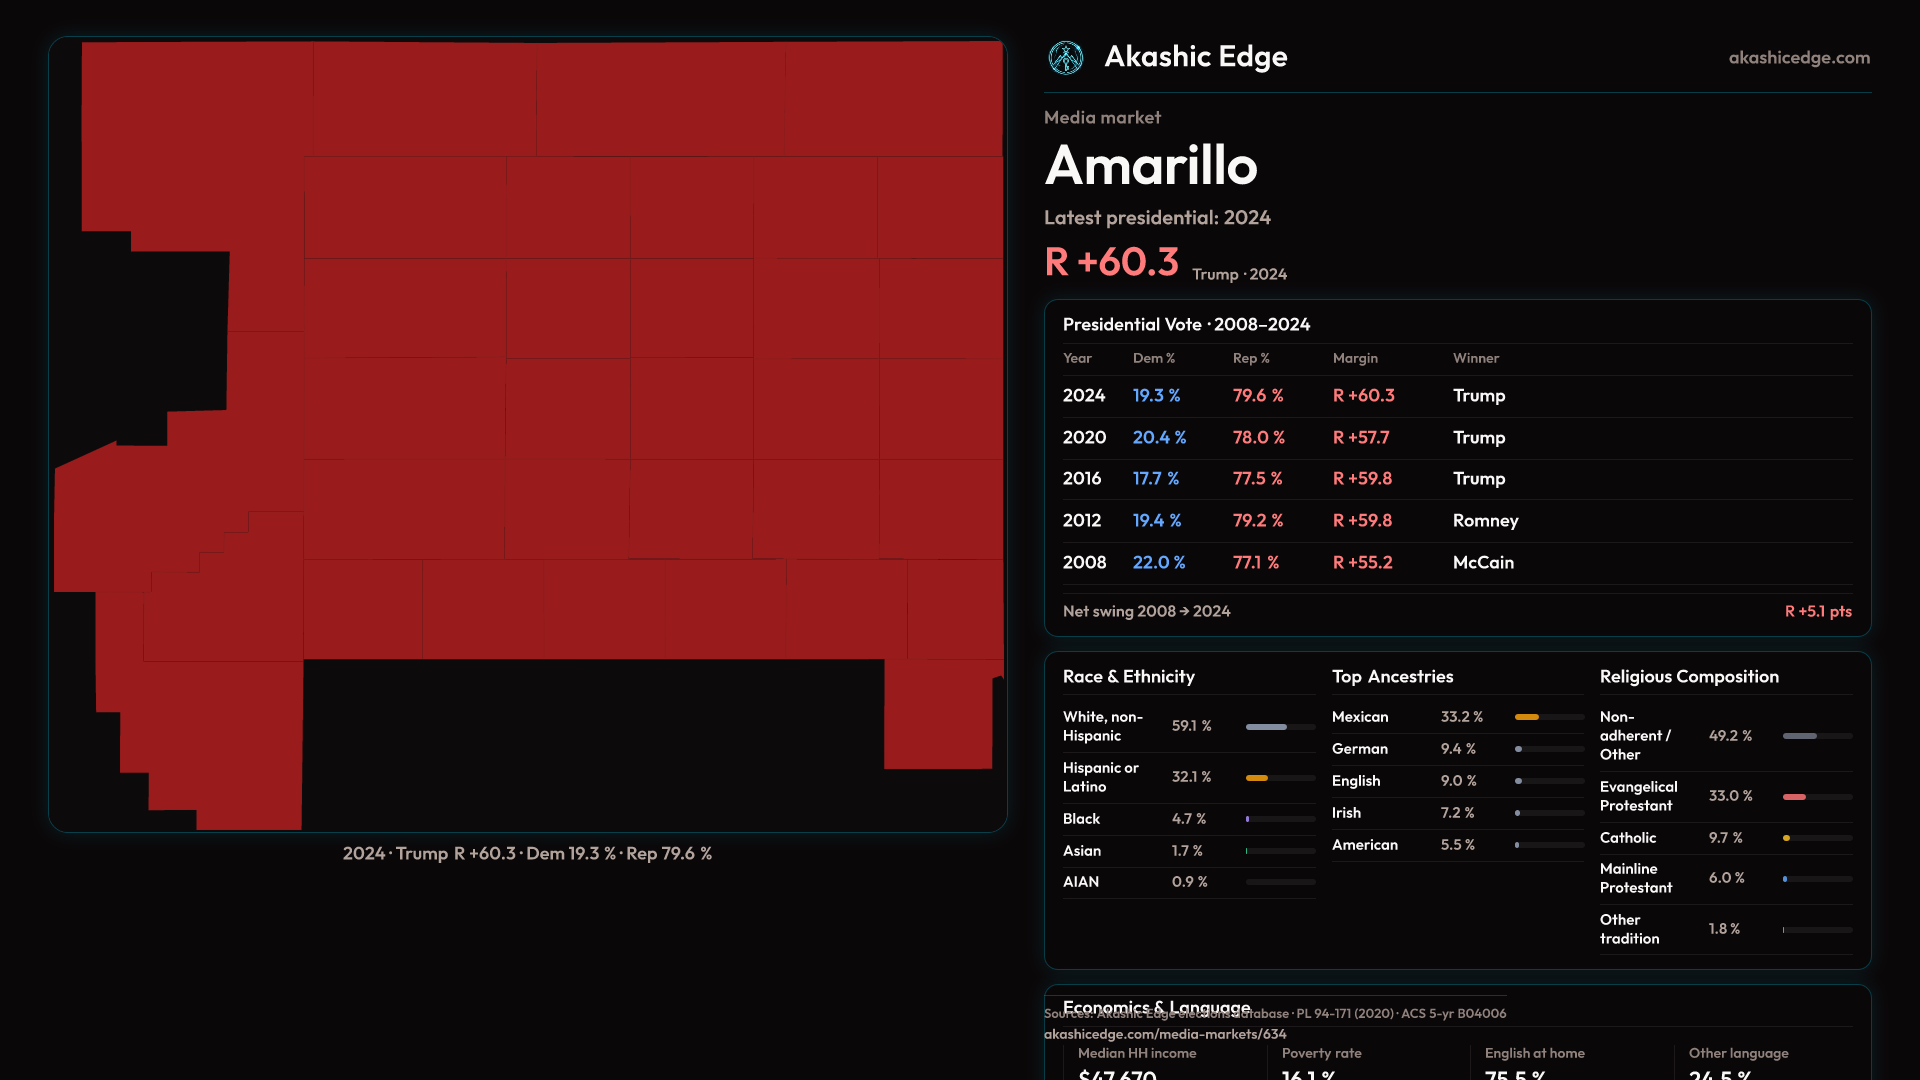1920x1080 pixels.
Task: Click the Akashic Edge logo icon
Action: [1065, 58]
